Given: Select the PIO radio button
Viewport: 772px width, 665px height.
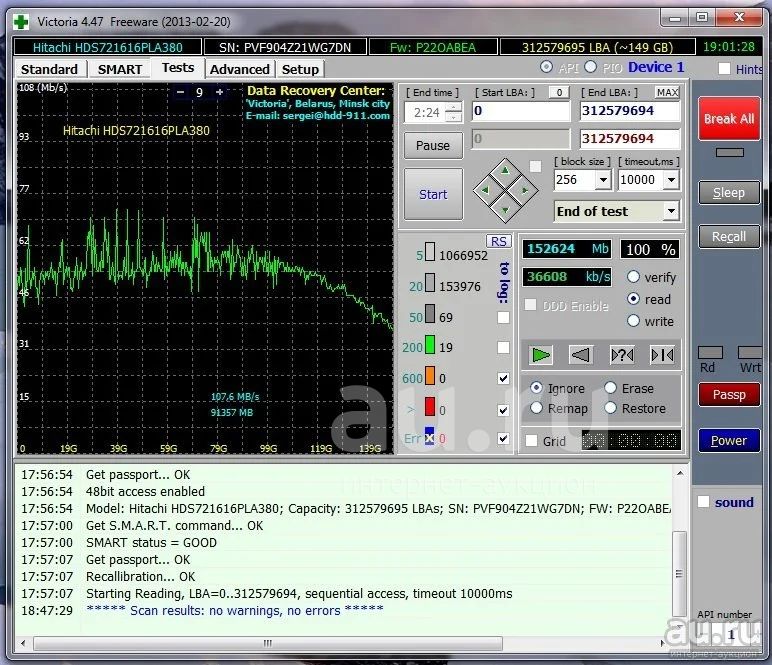Looking at the screenshot, I should [x=591, y=67].
